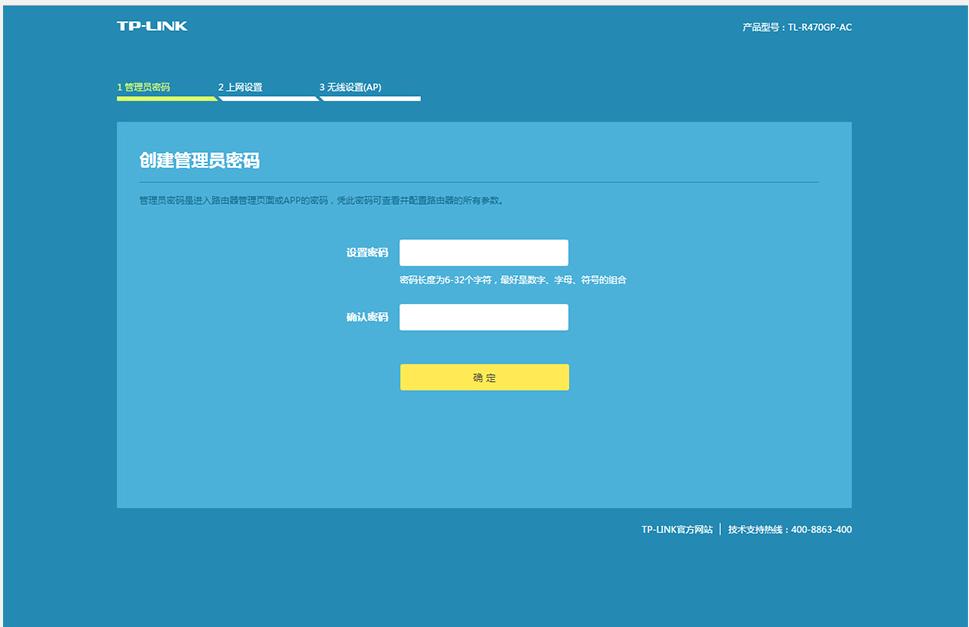
Task: Switch to step 2 上网设置
Action: [243, 87]
